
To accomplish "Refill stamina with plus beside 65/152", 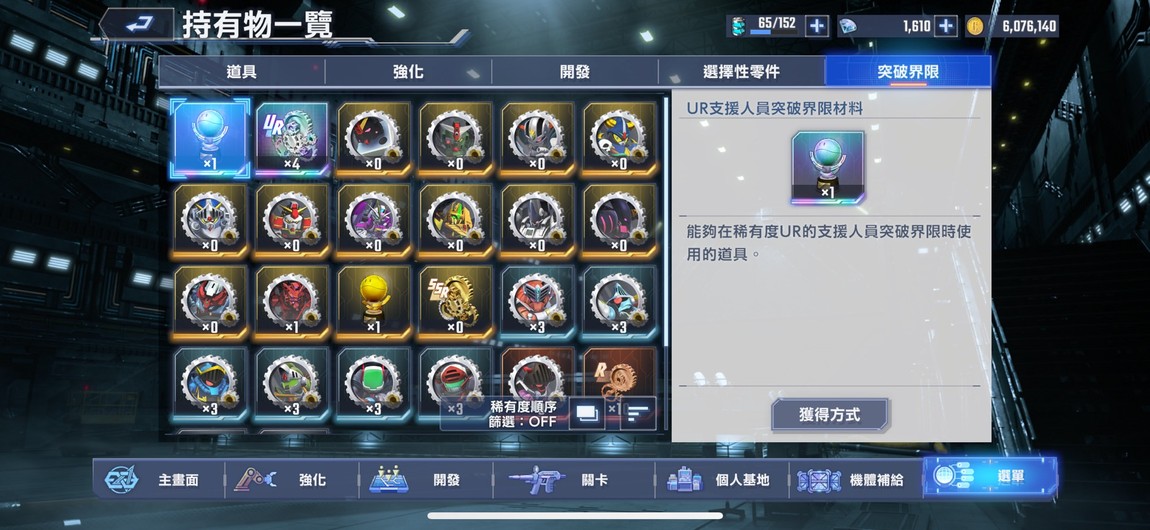I will (x=816, y=26).
